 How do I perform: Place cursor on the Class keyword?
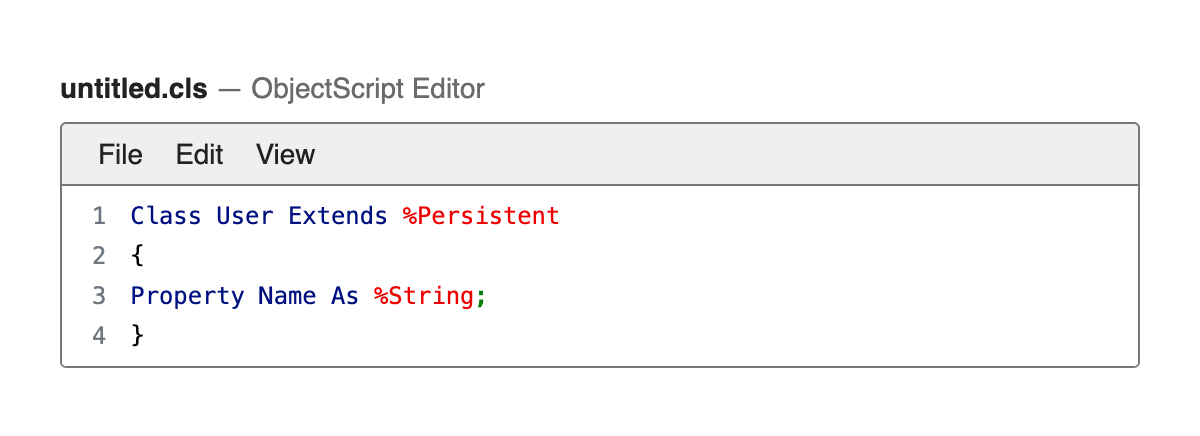tap(166, 216)
